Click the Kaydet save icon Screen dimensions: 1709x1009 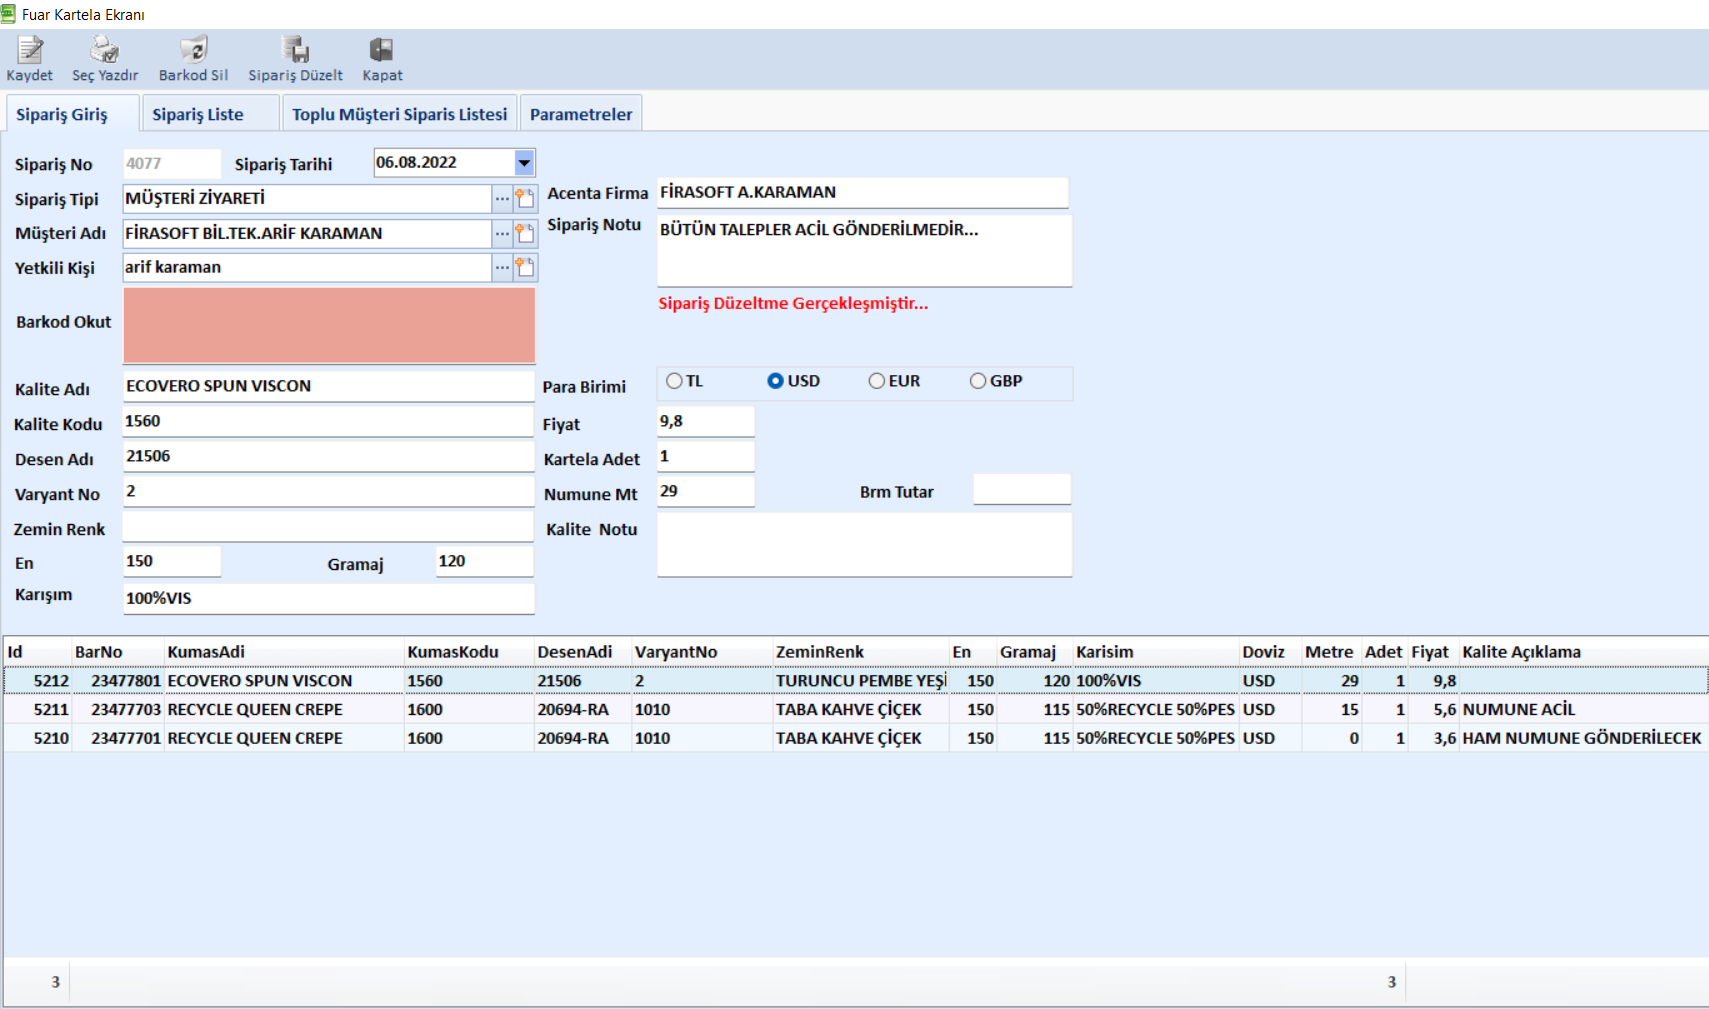30,50
